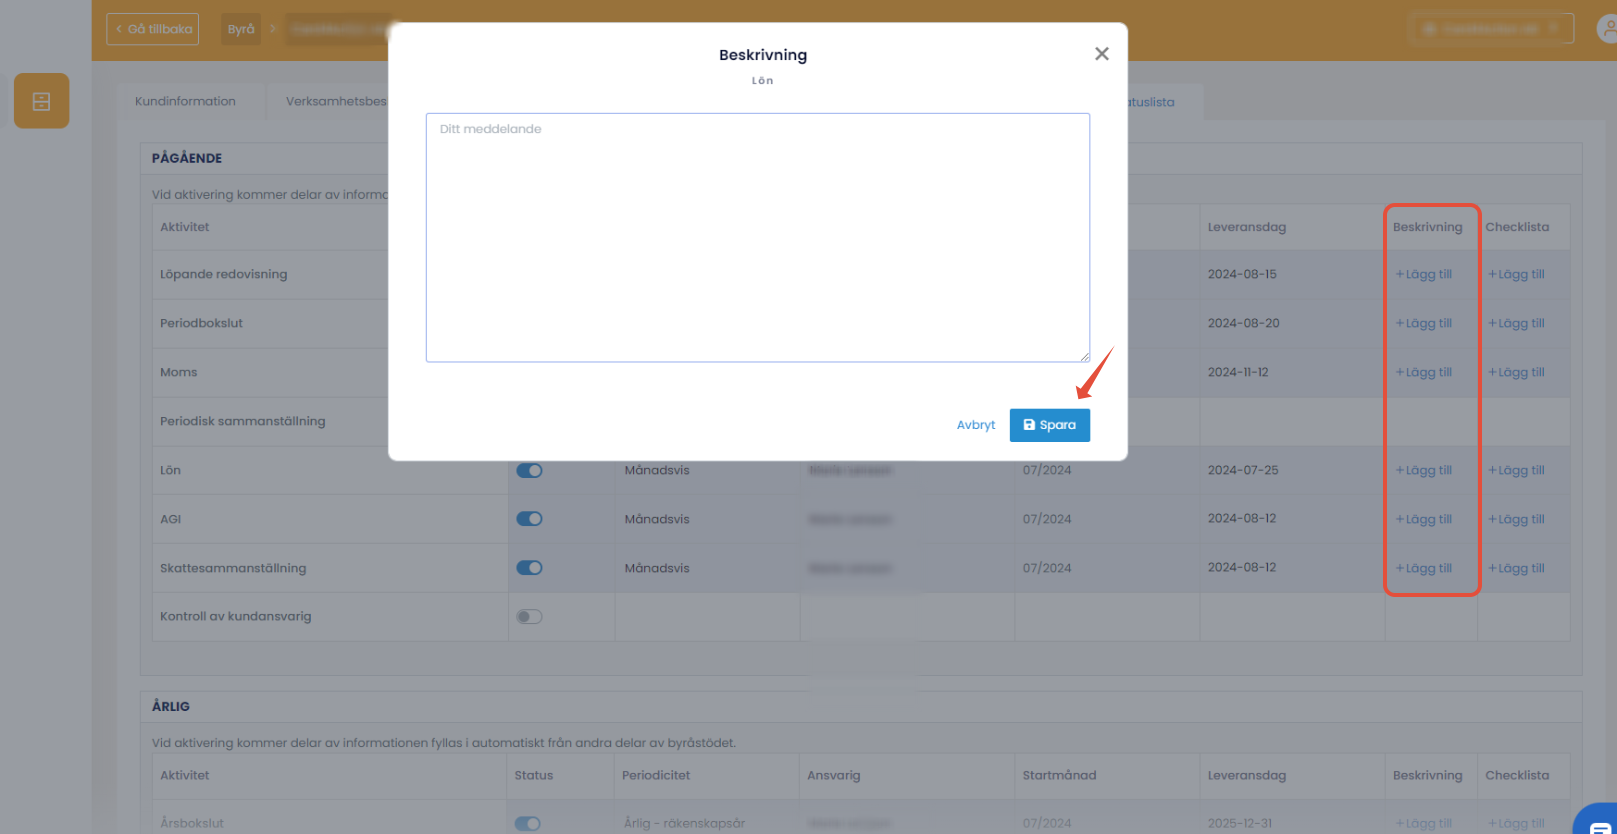Add Checklista for AGI row
The height and width of the screenshot is (834, 1617).
pyautogui.click(x=1516, y=519)
